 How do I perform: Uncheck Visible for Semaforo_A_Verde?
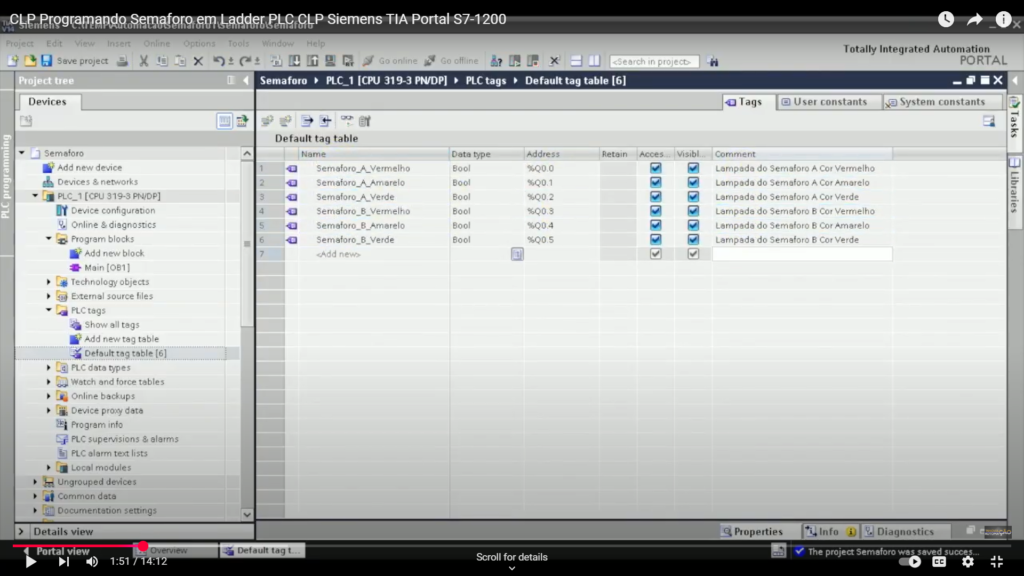(x=693, y=197)
